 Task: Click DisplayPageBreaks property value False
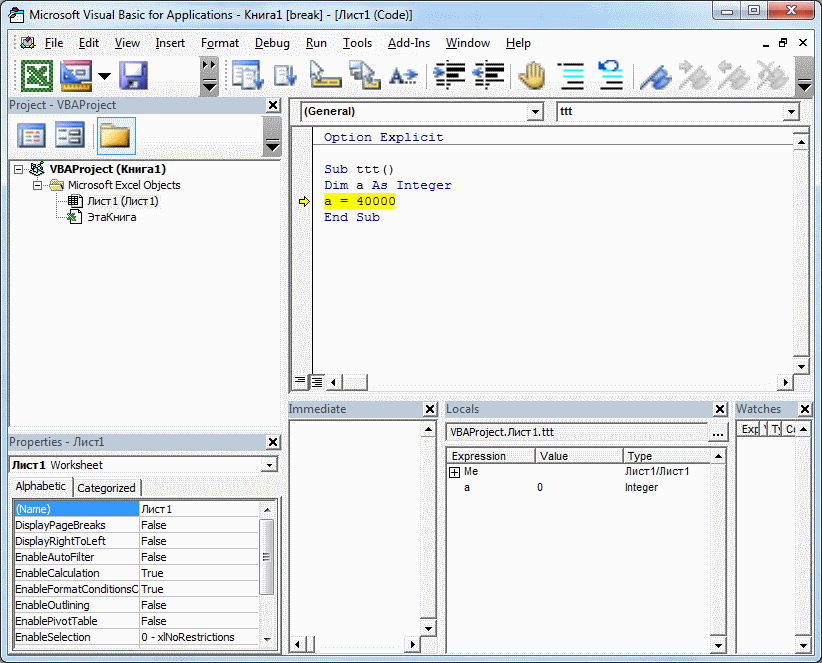[199, 525]
